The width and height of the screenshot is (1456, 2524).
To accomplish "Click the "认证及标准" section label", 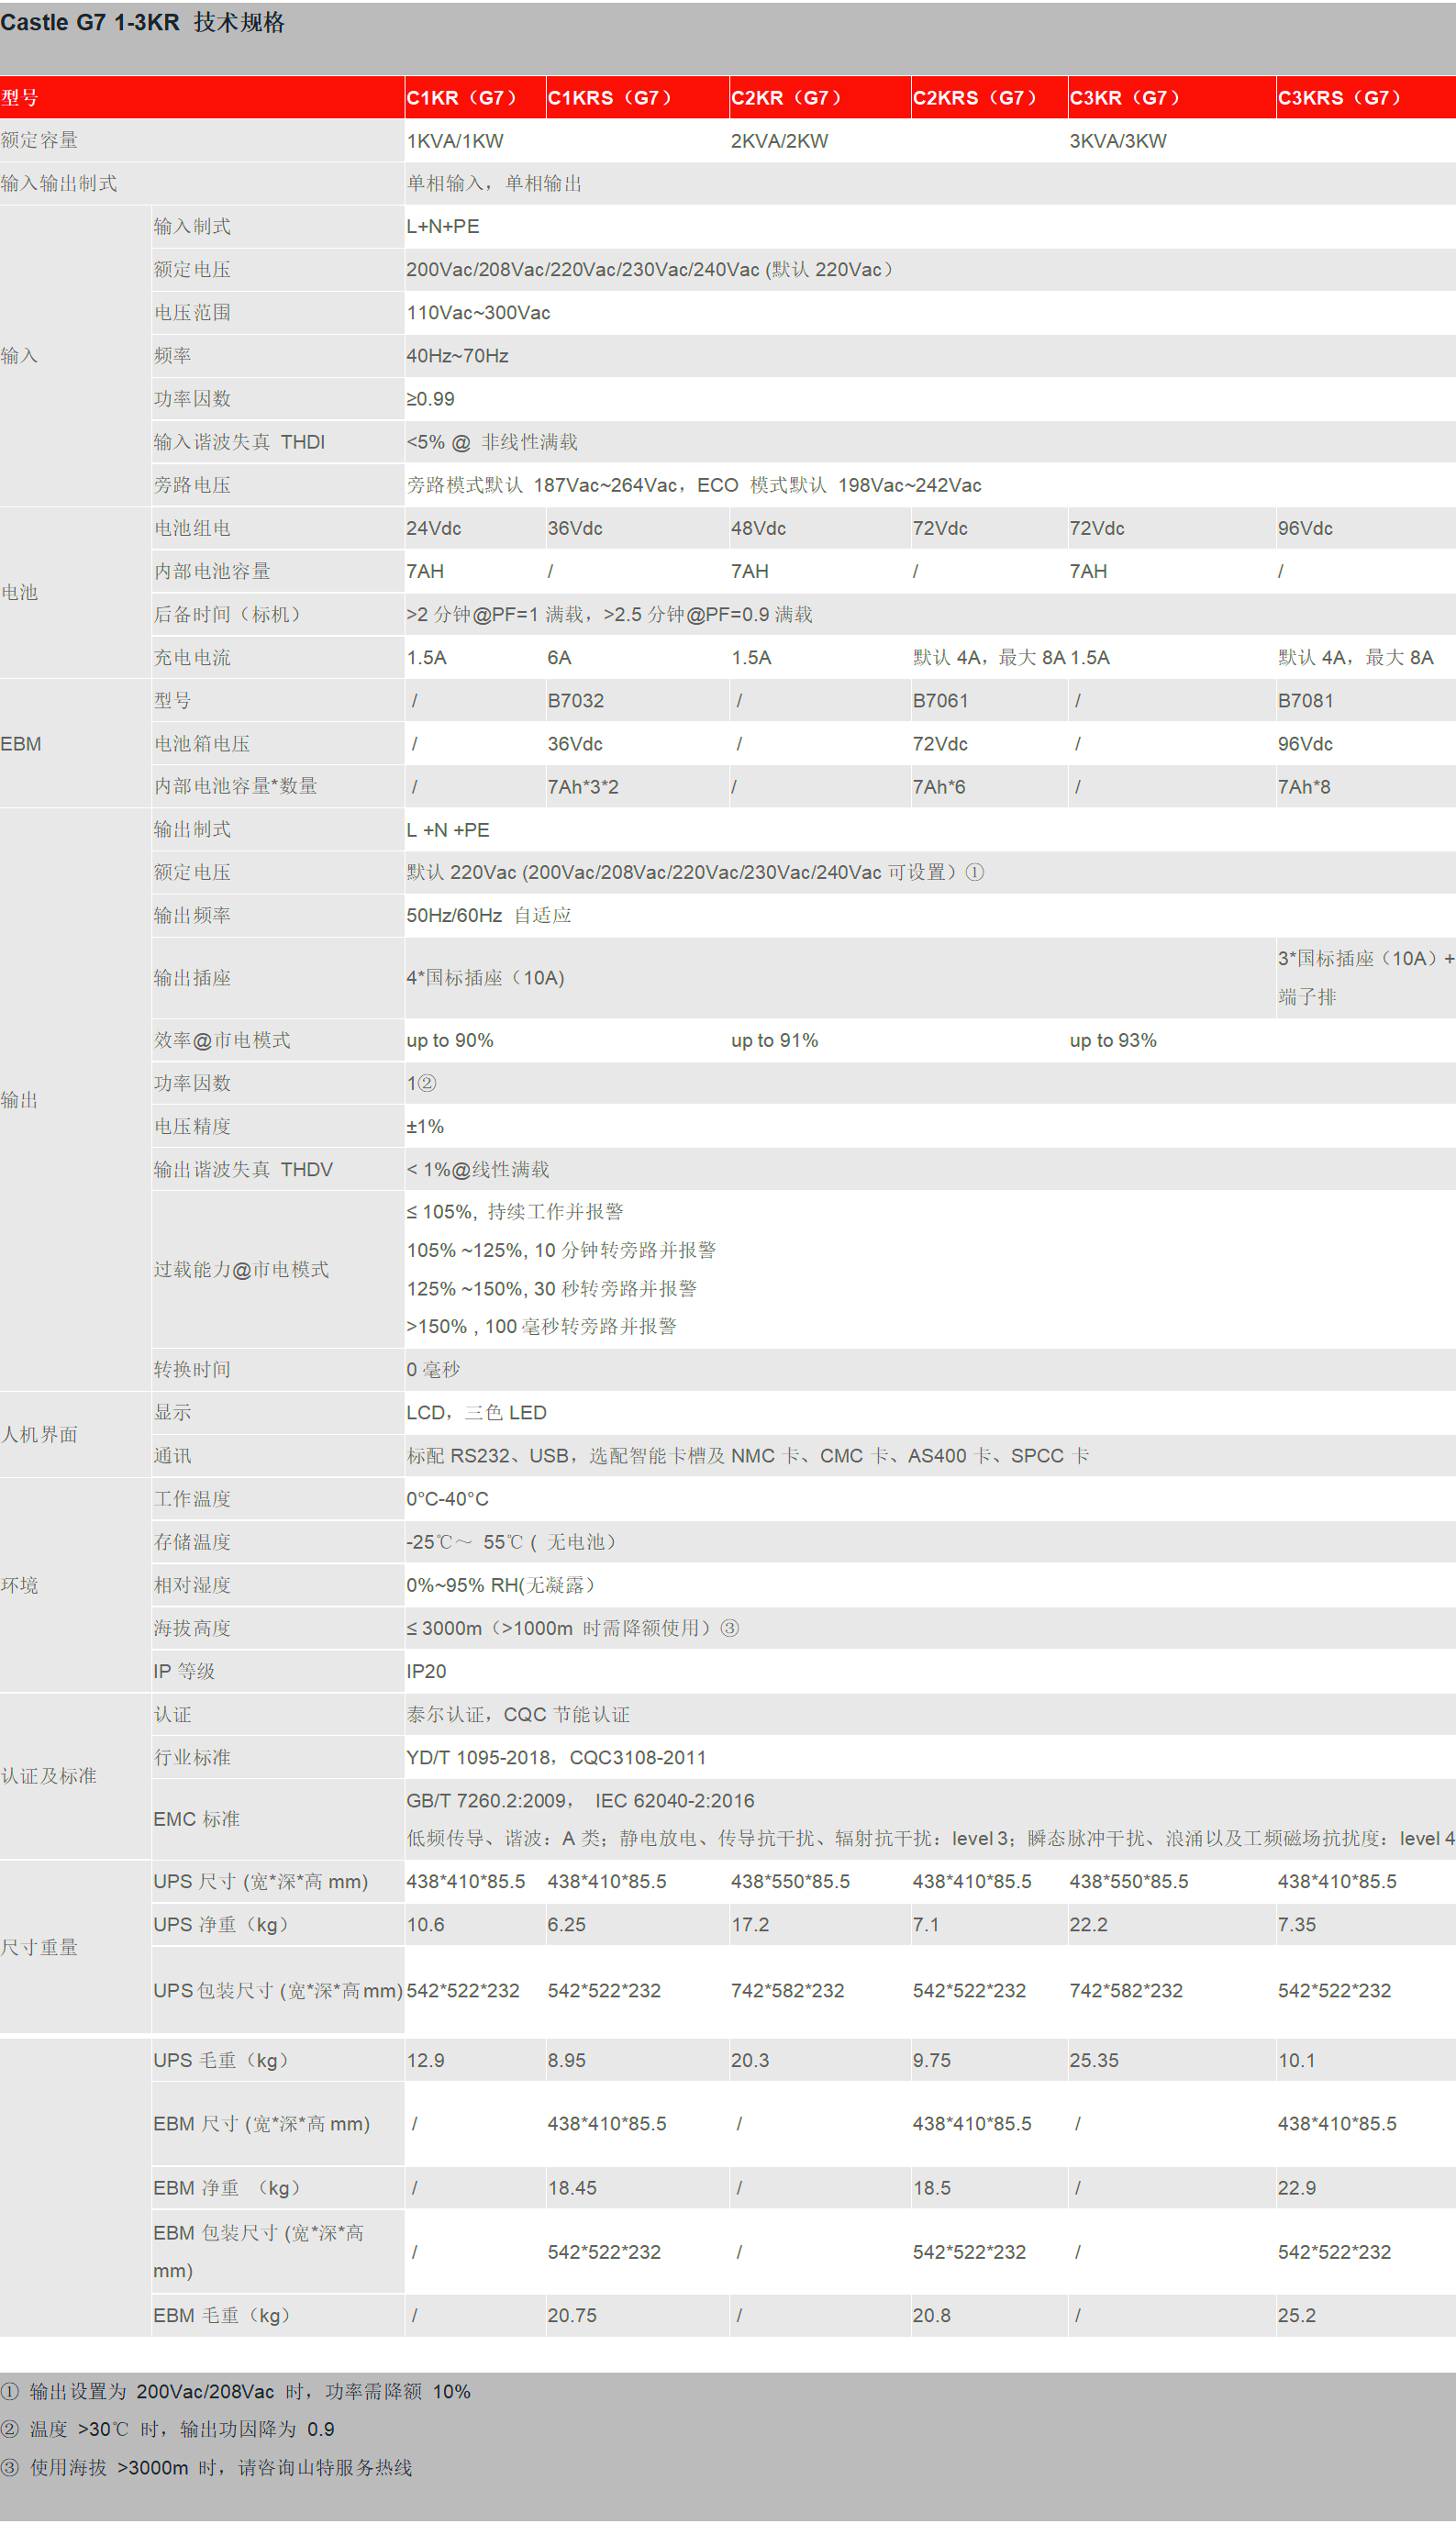I will point(49,1776).
